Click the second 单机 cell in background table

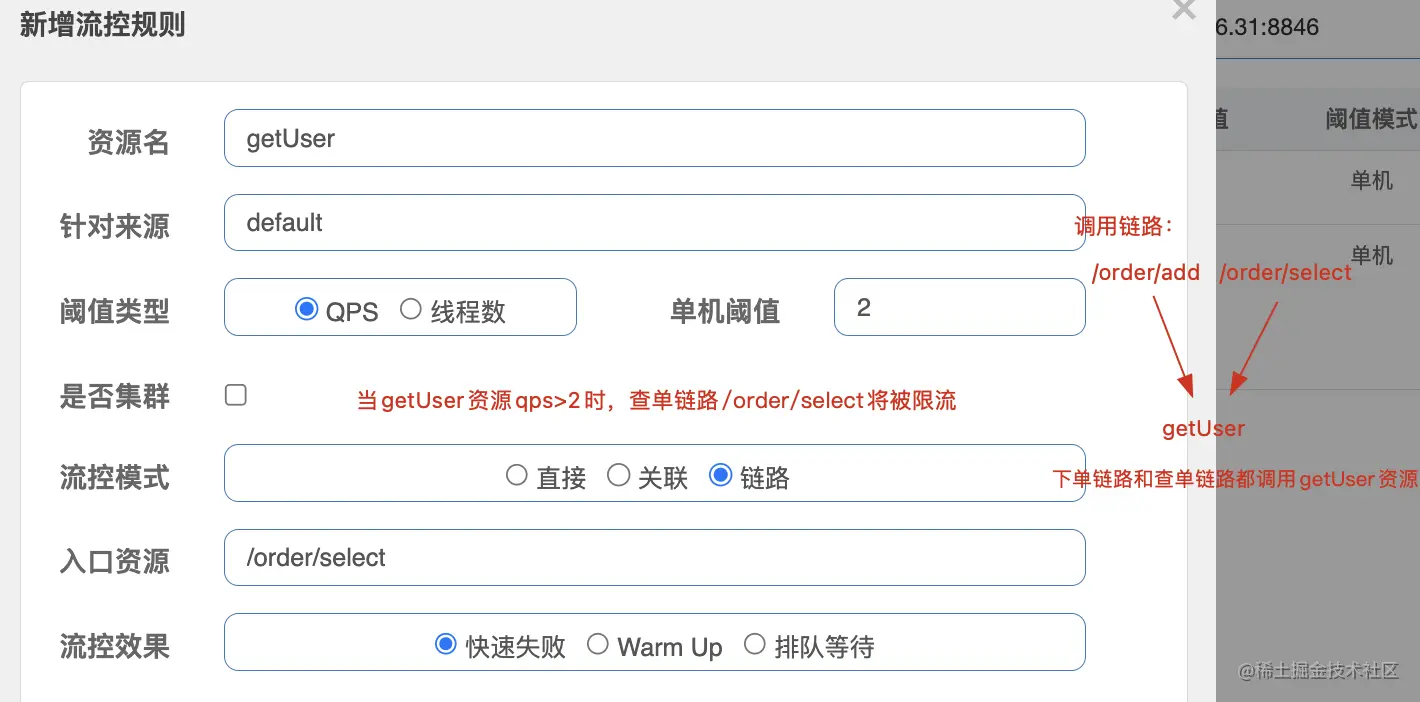(x=1372, y=255)
